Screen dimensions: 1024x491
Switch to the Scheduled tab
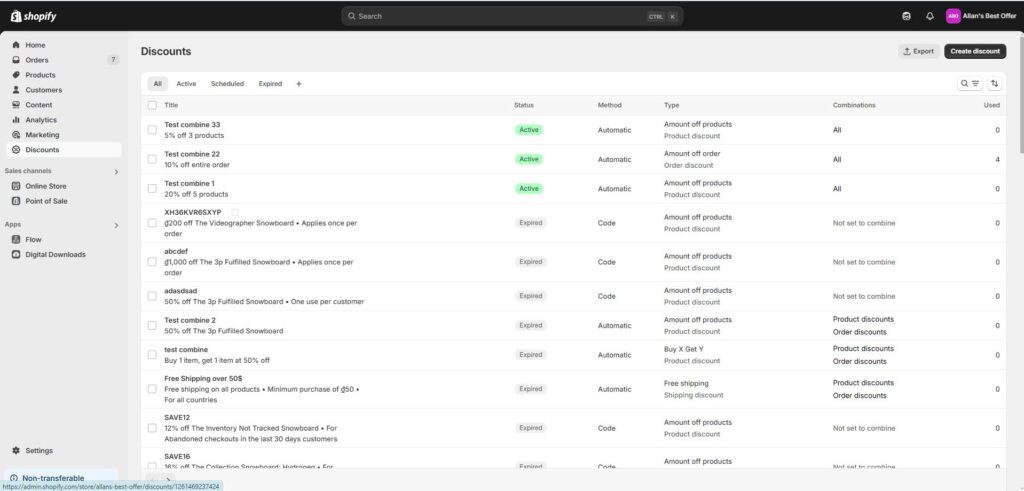(x=227, y=84)
